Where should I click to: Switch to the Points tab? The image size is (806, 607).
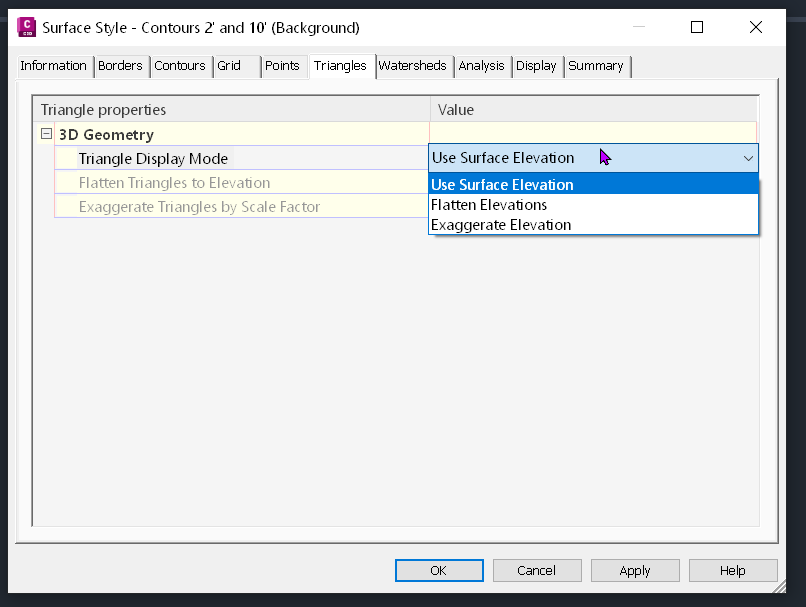point(282,66)
